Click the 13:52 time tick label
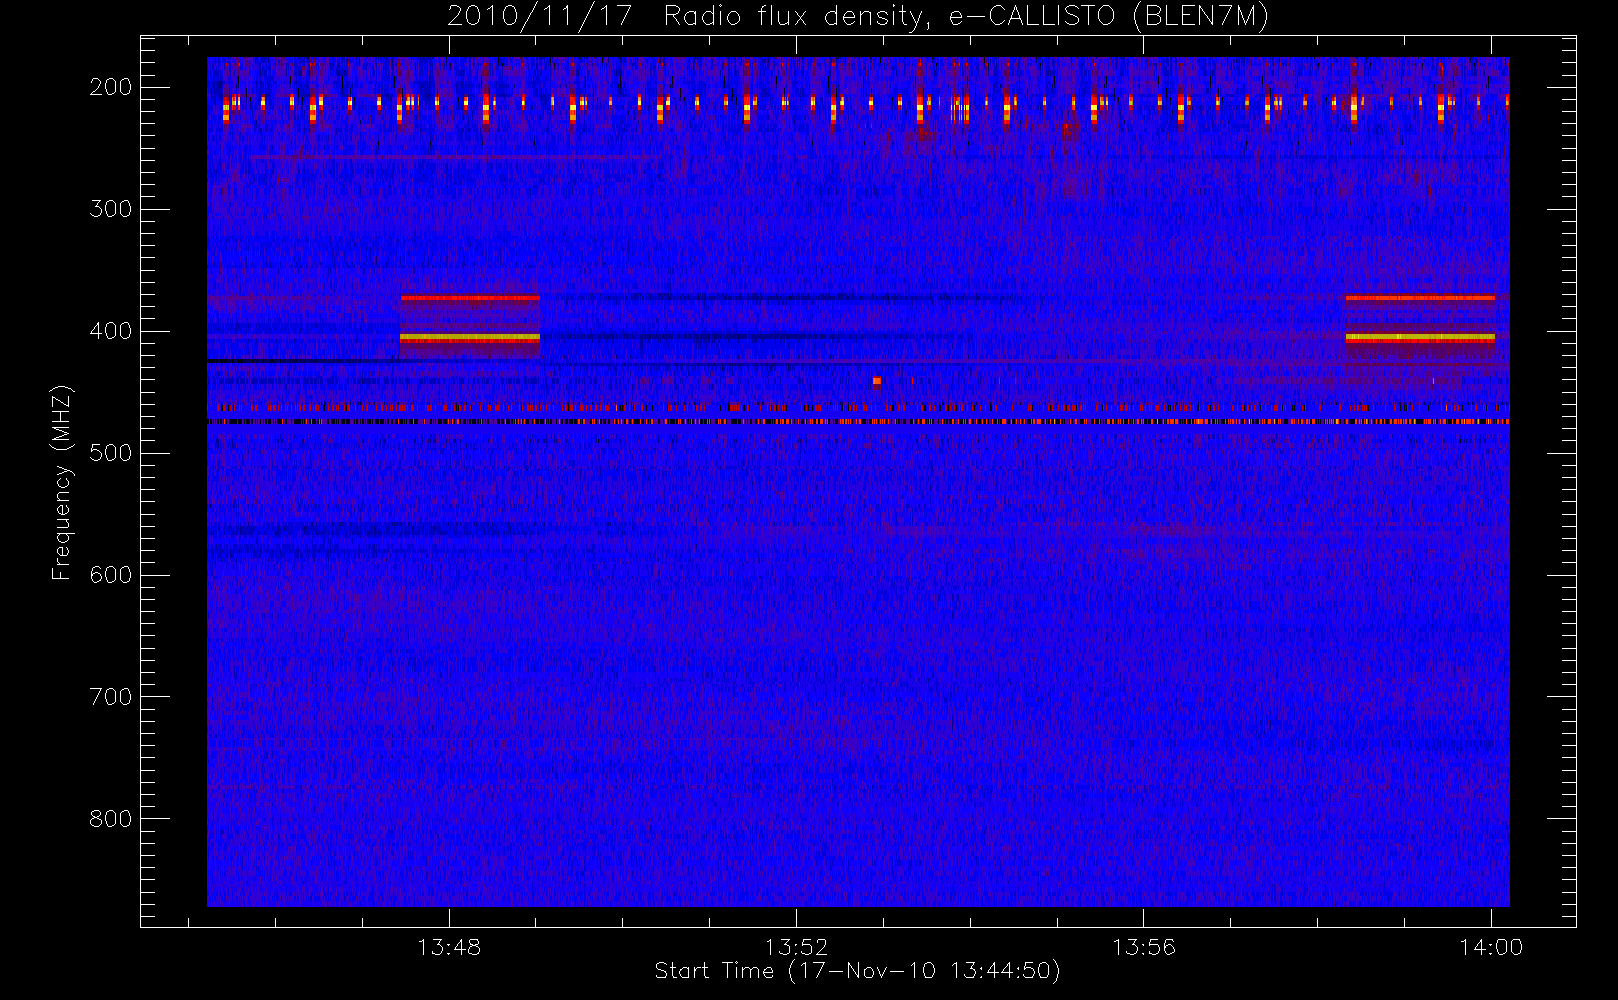This screenshot has height=1000, width=1618. 796,947
